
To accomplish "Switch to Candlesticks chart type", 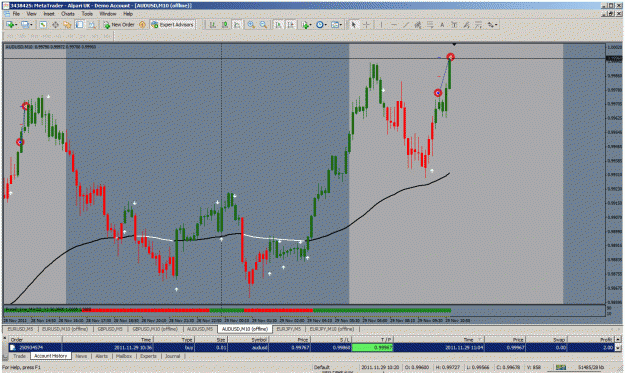I will 225,25.
